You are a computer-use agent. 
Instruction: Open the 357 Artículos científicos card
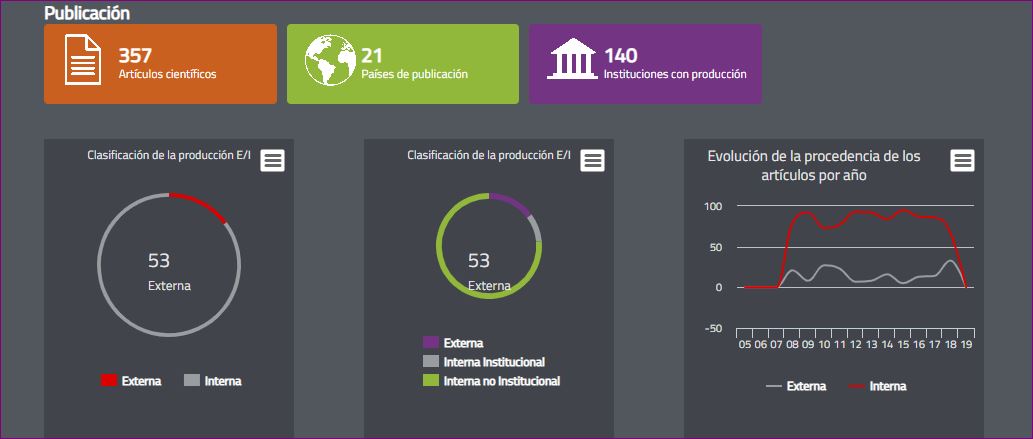coord(161,64)
